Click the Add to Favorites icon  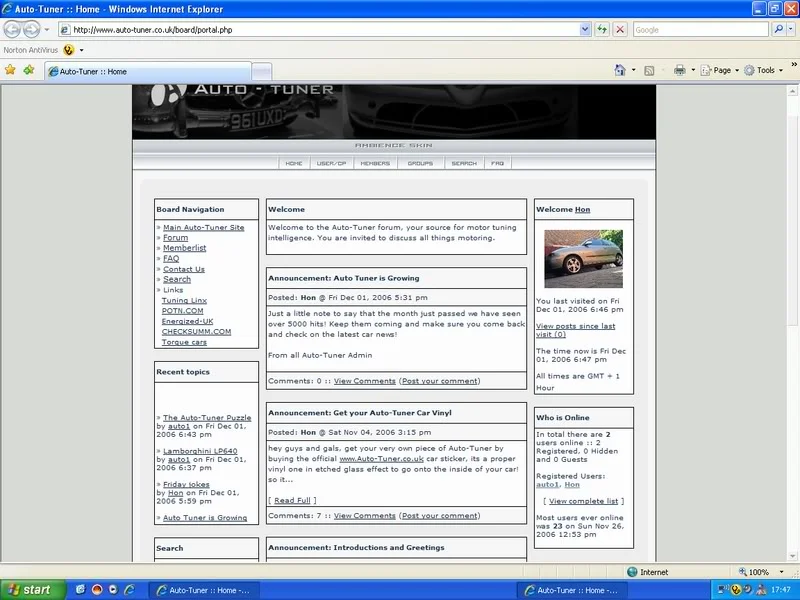pos(29,70)
